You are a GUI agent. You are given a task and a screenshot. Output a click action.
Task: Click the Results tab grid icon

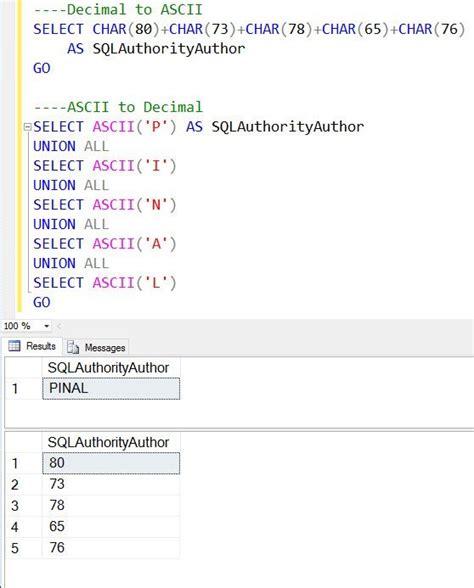click(x=14, y=346)
